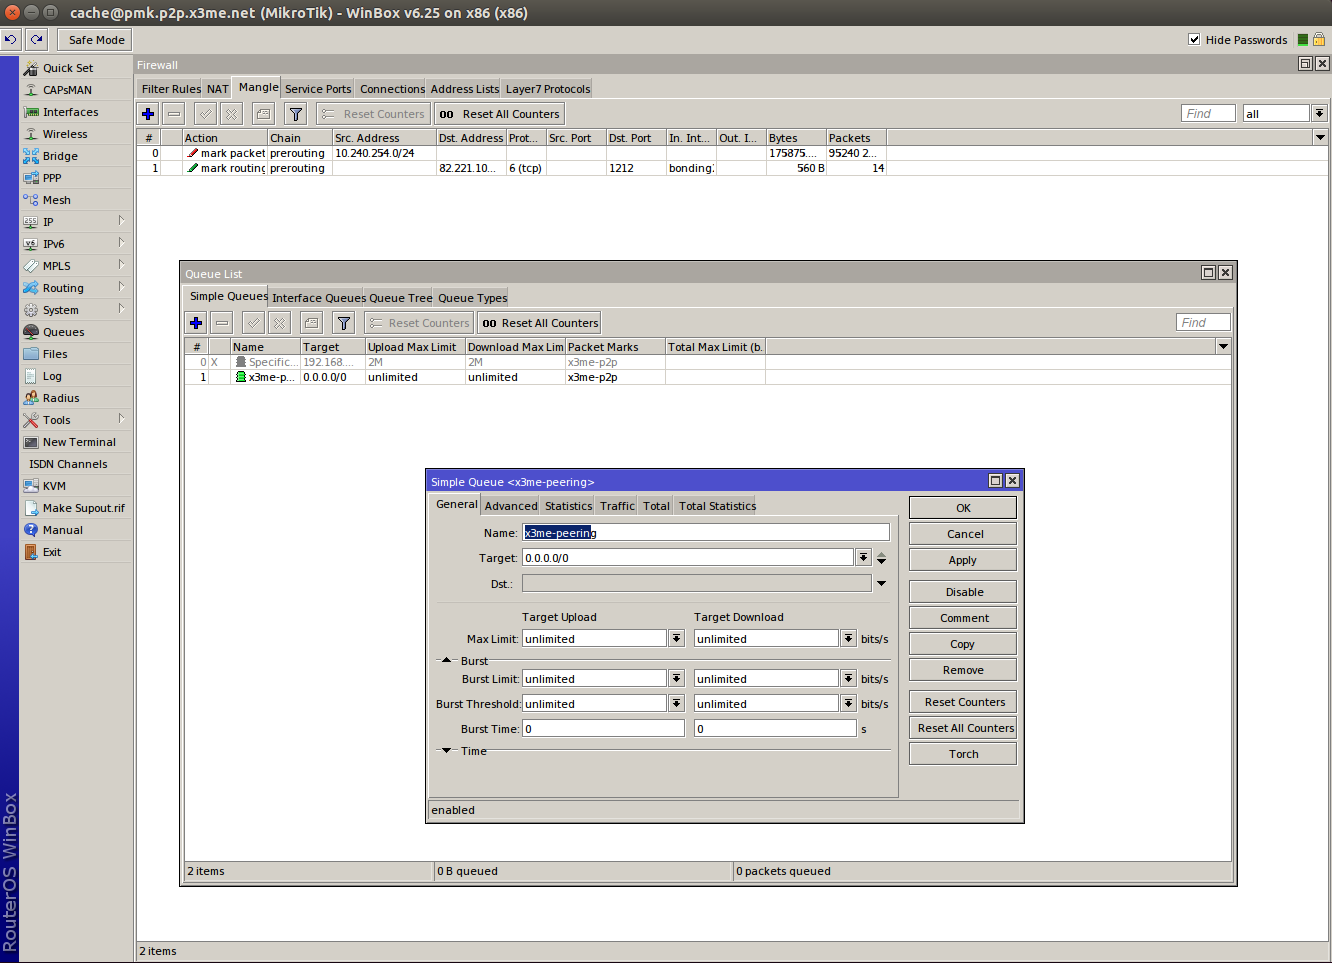Open the upload Burst Threshold dropdown
Screen dimensions: 1332x963
pyautogui.click(x=677, y=703)
